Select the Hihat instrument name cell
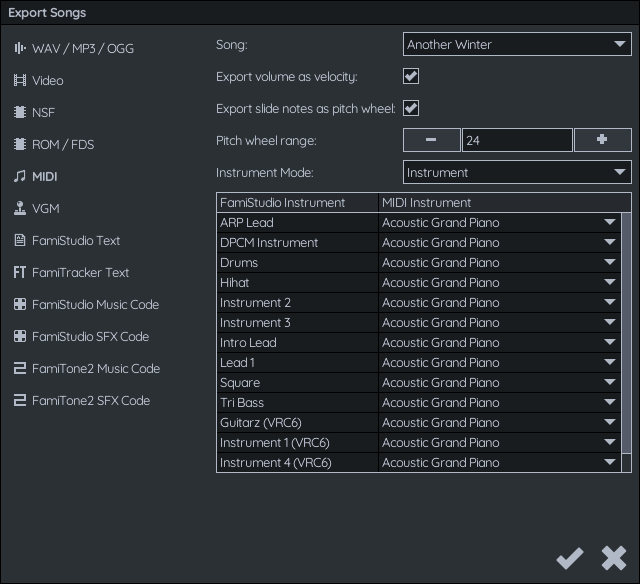This screenshot has width=640, height=584. (x=297, y=282)
